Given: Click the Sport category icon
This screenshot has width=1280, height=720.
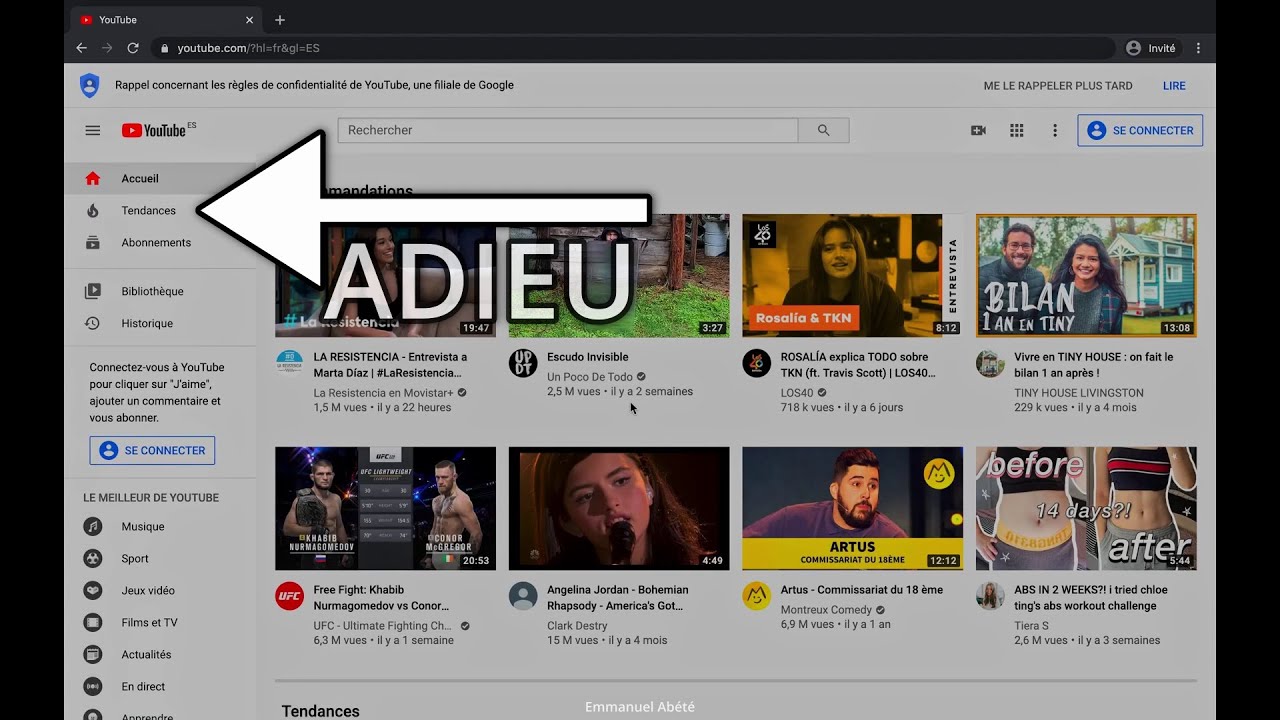Looking at the screenshot, I should pyautogui.click(x=93, y=558).
